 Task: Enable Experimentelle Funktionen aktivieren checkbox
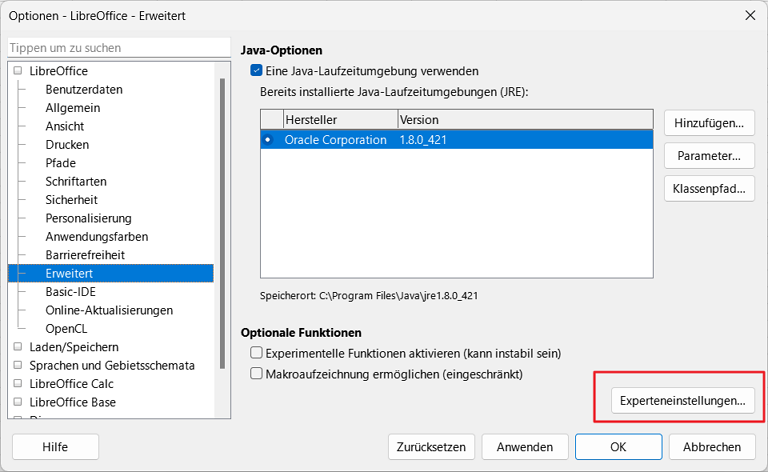click(256, 353)
